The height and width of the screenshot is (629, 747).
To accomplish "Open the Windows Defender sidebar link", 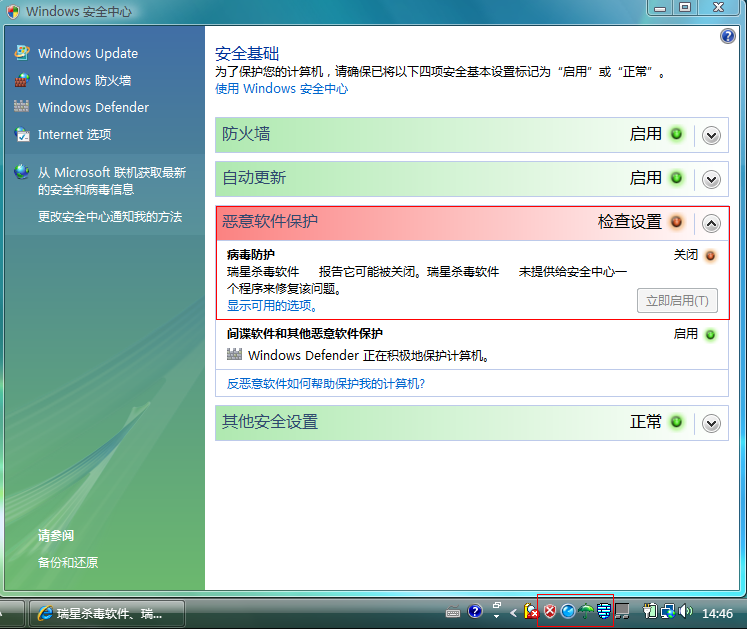I will (93, 107).
